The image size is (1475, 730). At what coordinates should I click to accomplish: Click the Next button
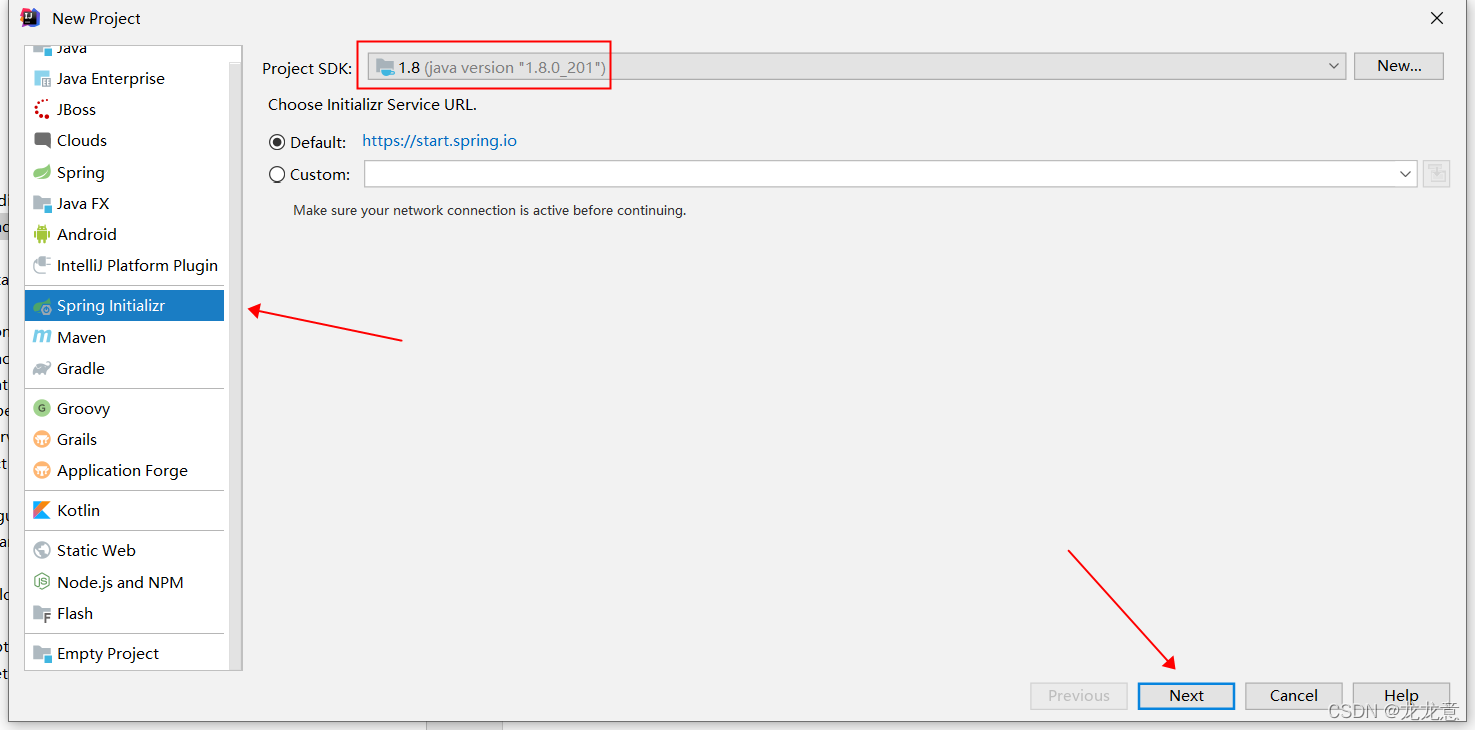pos(1186,696)
